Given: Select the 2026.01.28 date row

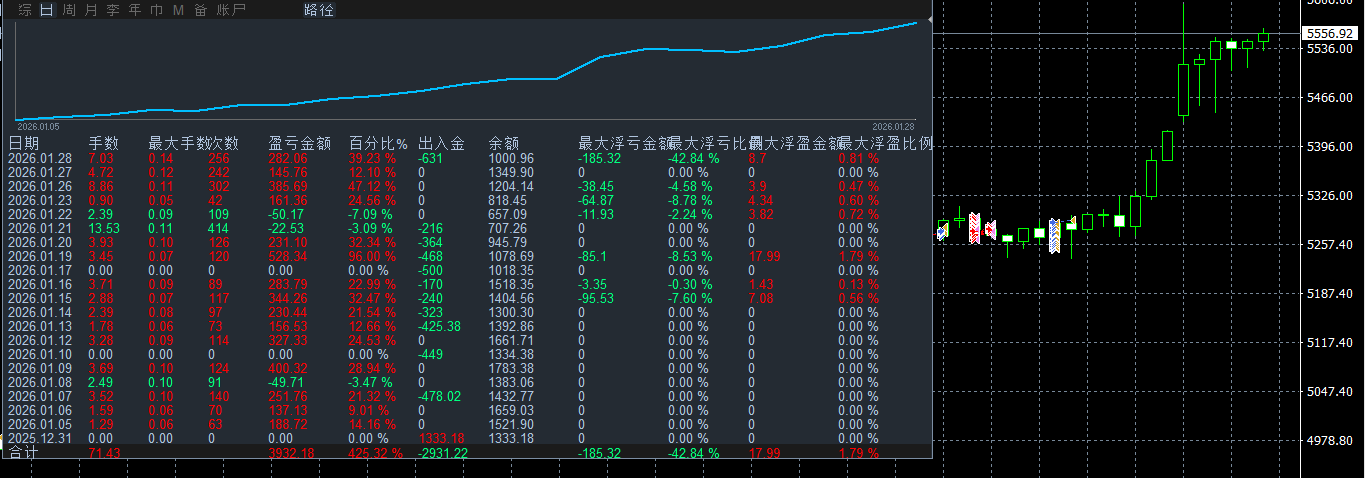Looking at the screenshot, I should point(468,158).
